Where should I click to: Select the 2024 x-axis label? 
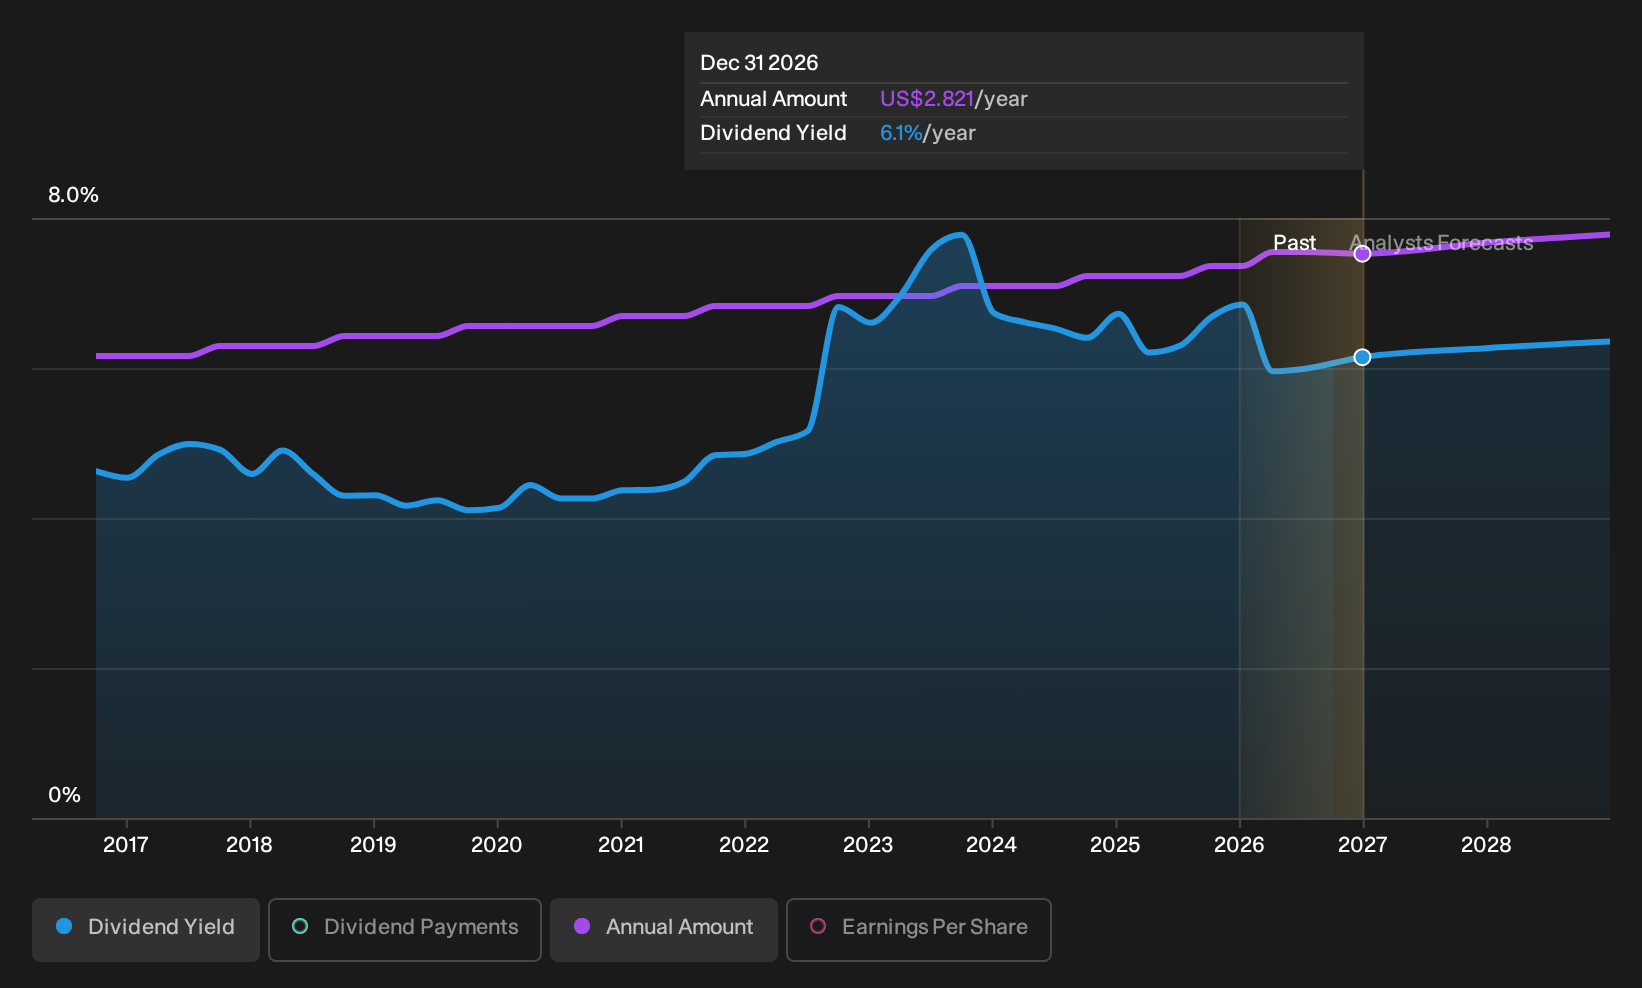click(x=991, y=845)
